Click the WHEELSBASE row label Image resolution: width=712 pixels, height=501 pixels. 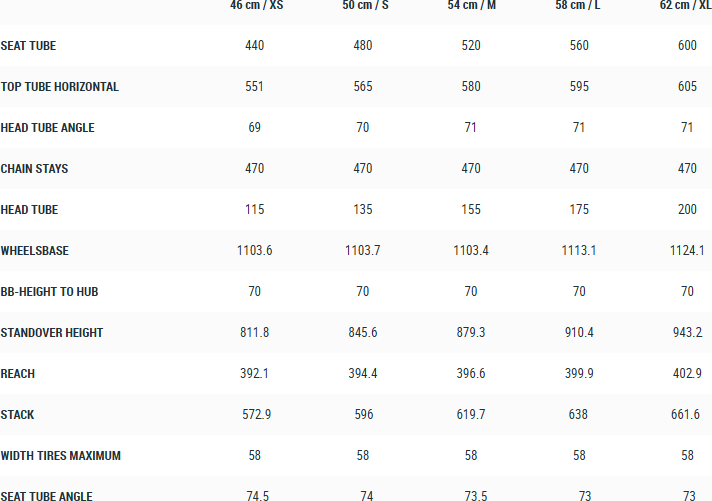[35, 251]
